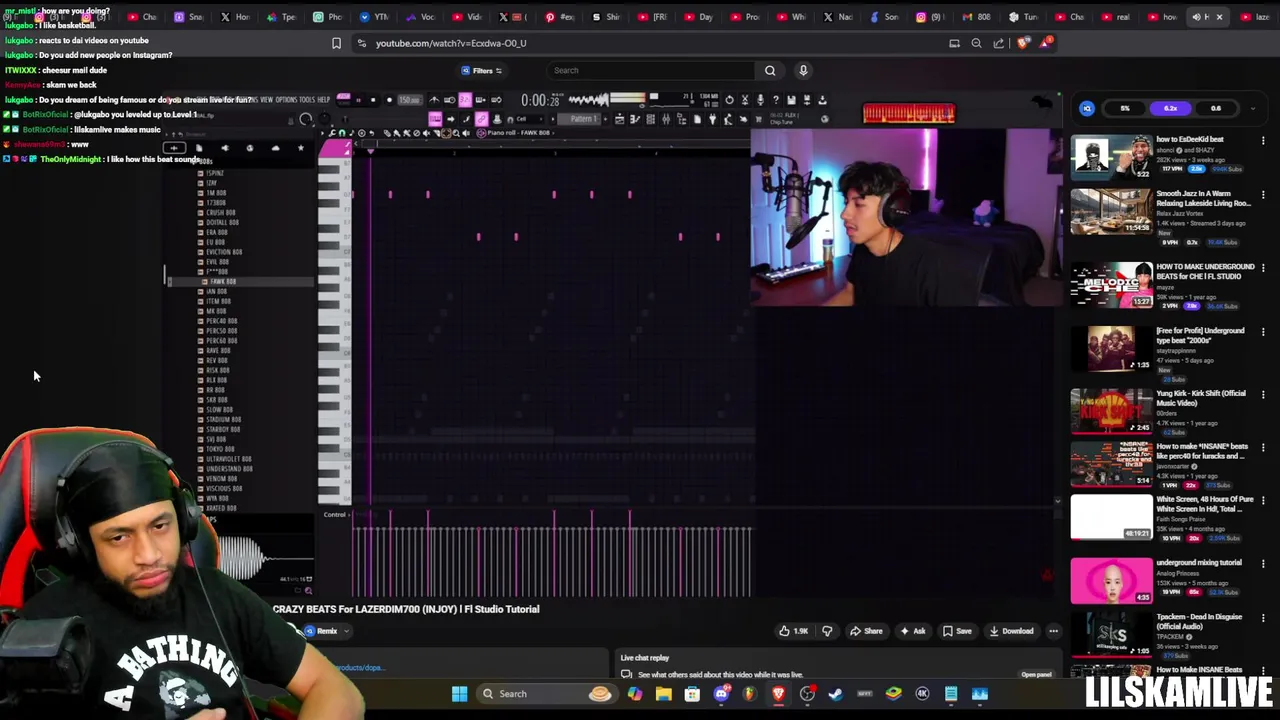
Task: Click Open panel for live chat replay
Action: (1036, 674)
